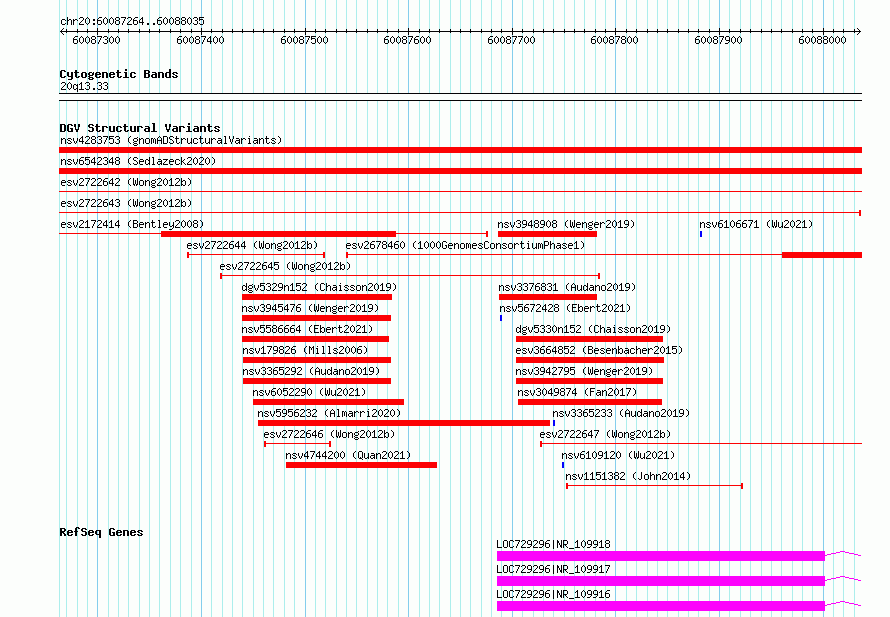Click nsv5672428 (Ebert2021) label

click(x=565, y=308)
